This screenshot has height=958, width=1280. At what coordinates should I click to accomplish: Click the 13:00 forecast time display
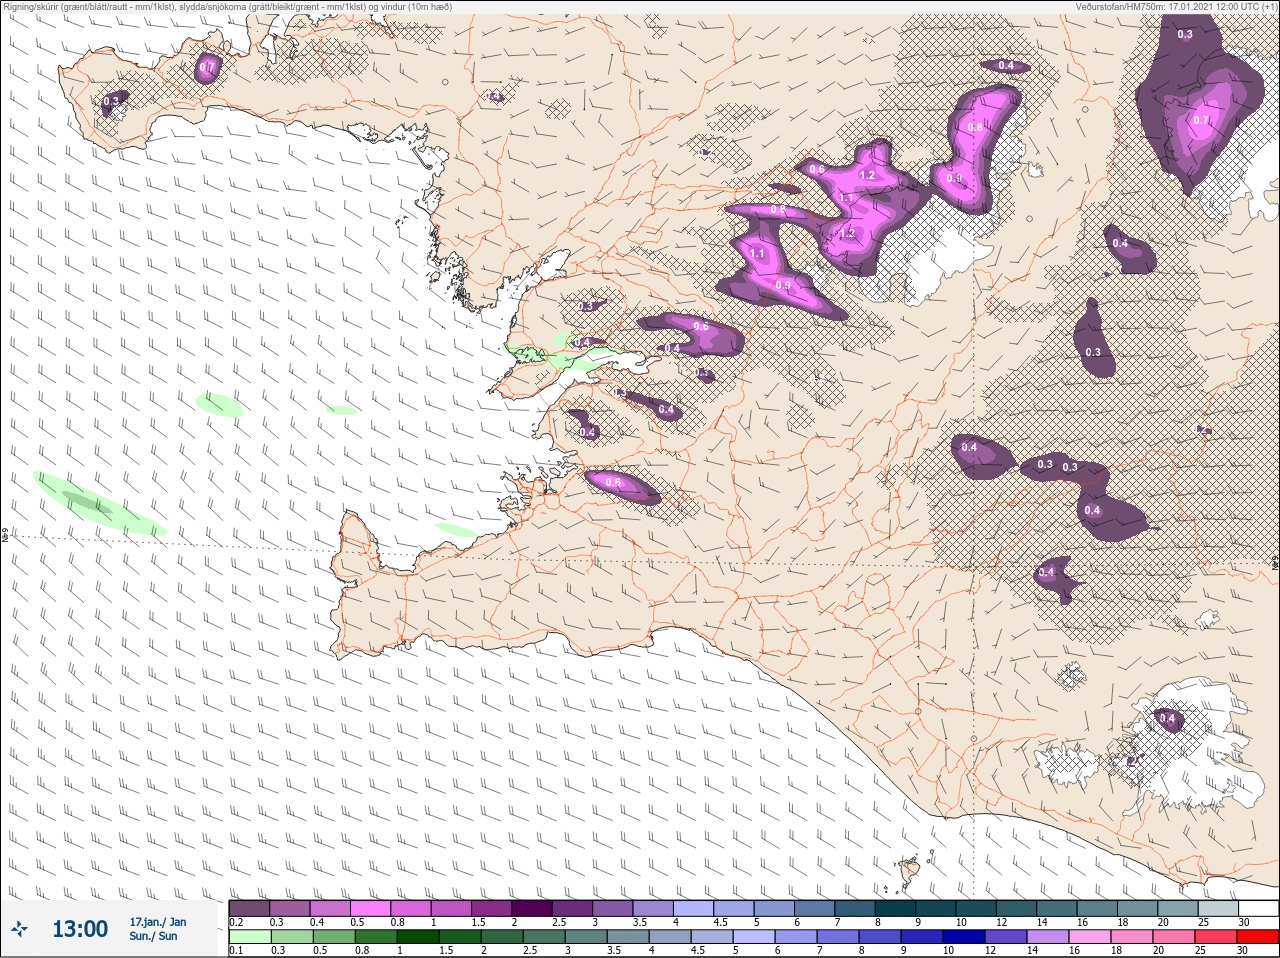coord(80,929)
